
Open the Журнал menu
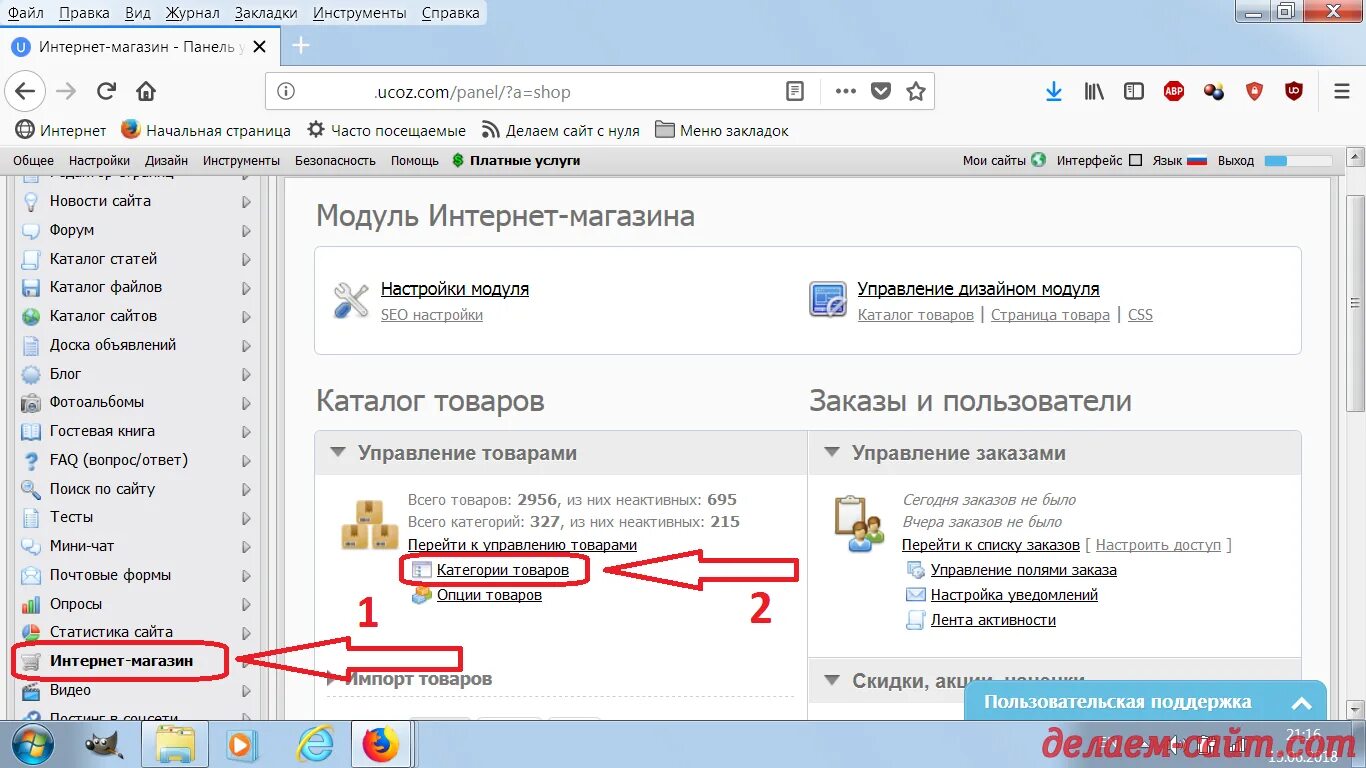pyautogui.click(x=193, y=13)
